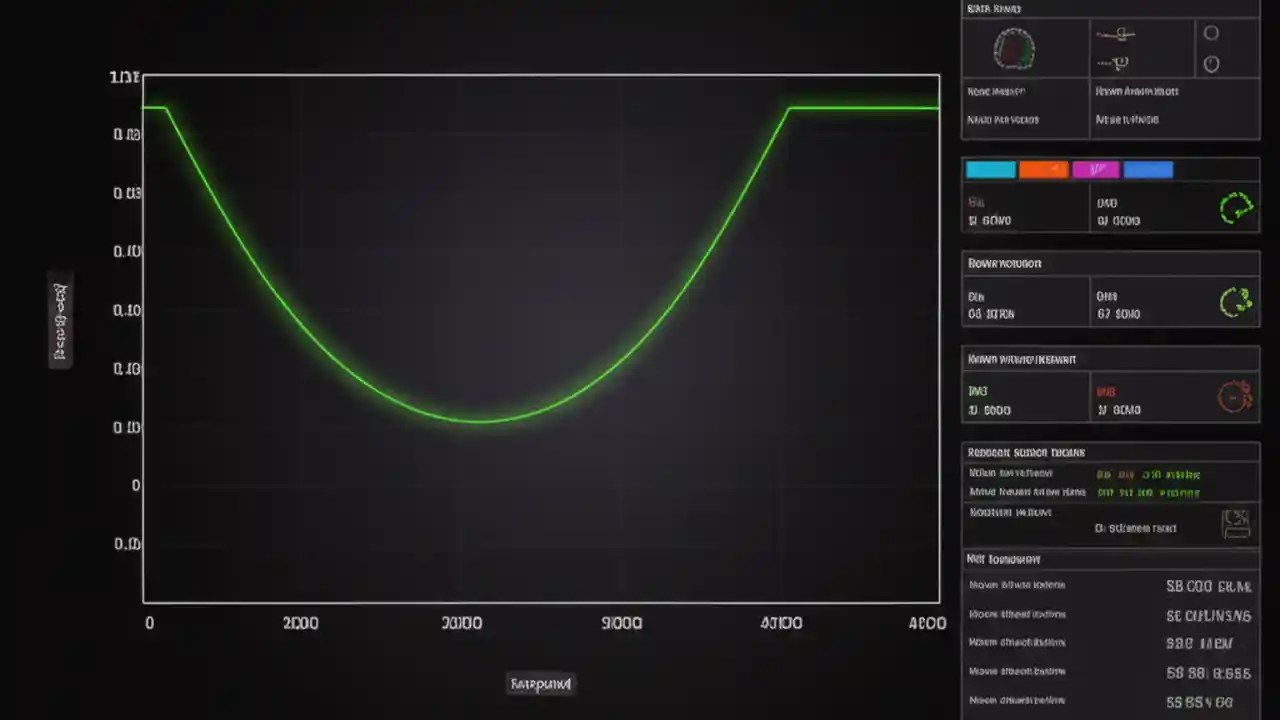Screen dimensions: 1280x720
Task: Click the system read link in the panel
Action: 1137,528
